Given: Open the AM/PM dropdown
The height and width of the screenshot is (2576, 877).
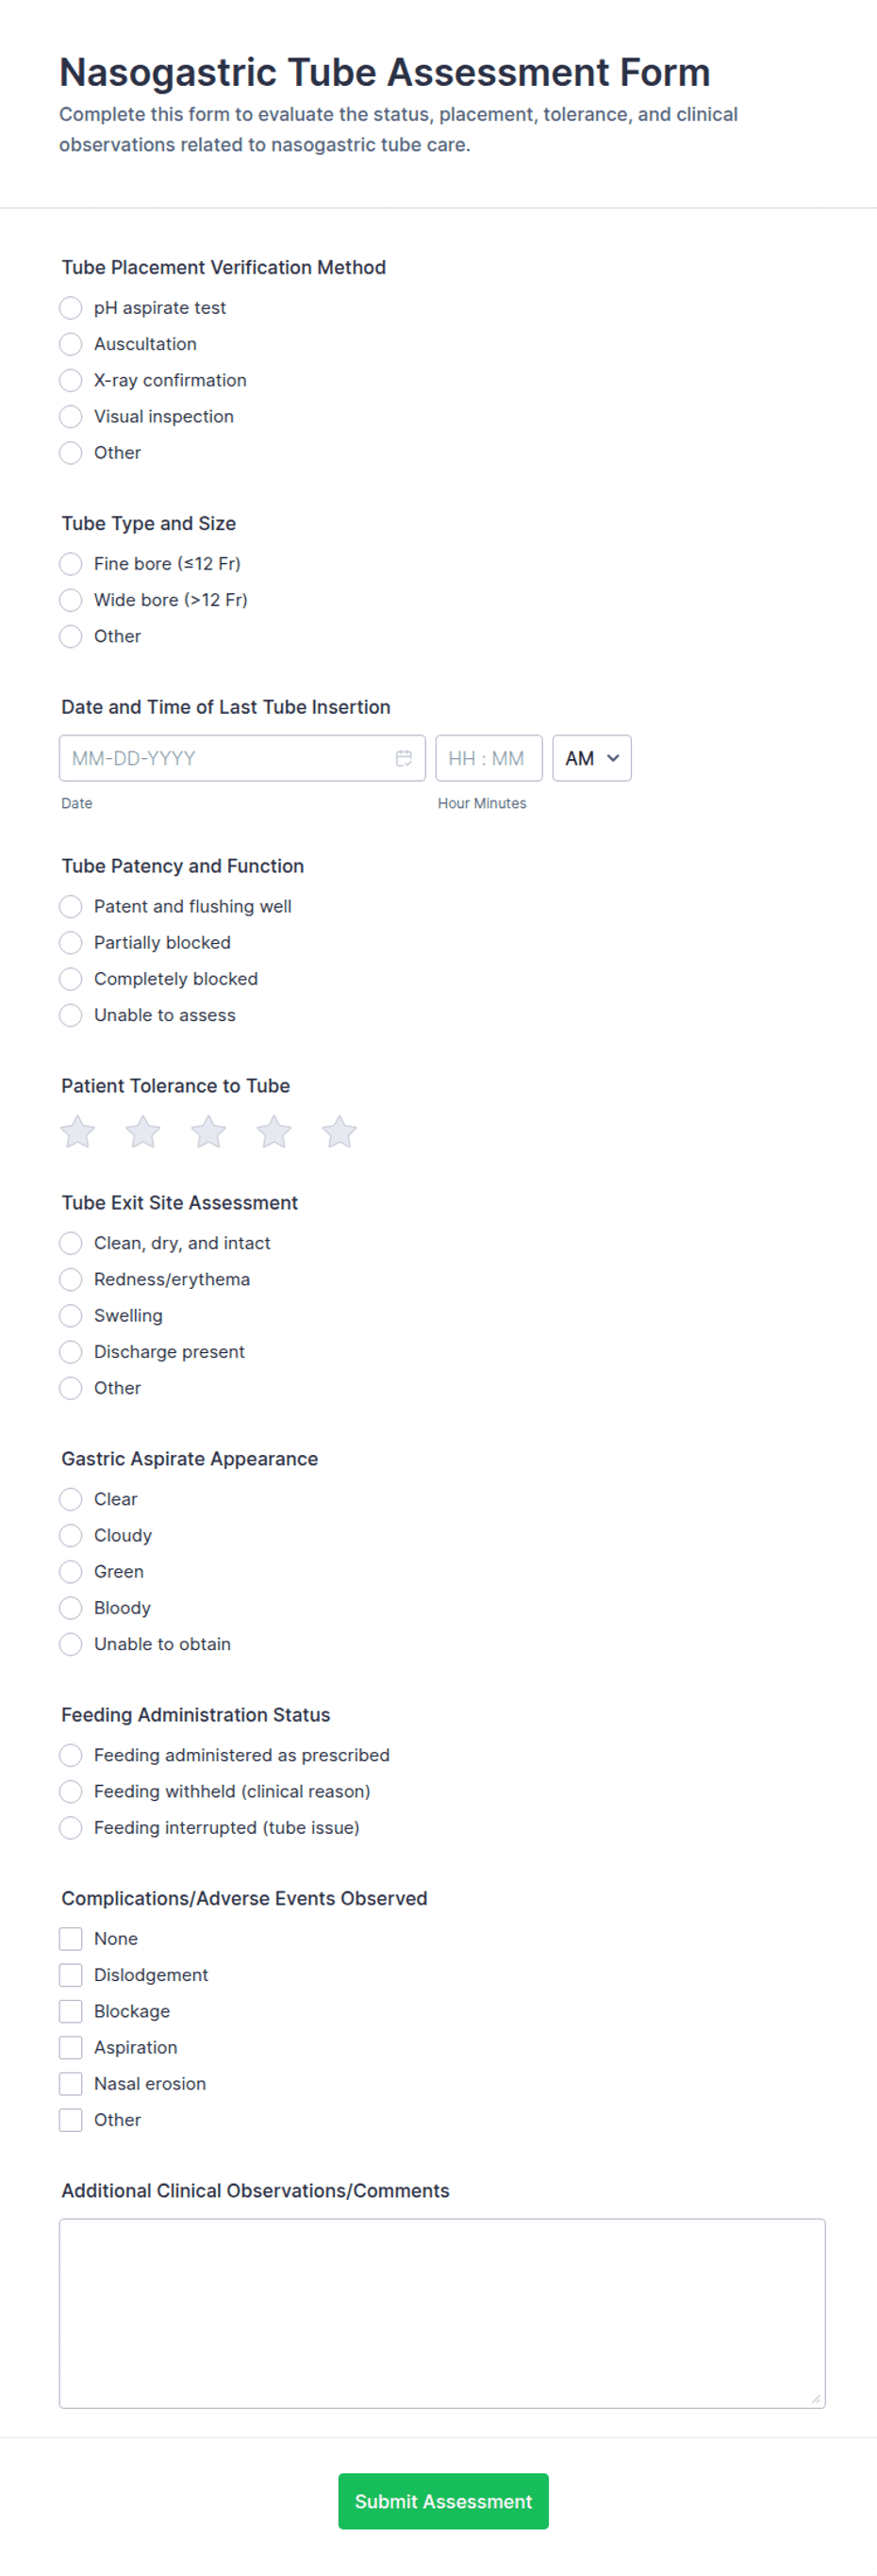Looking at the screenshot, I should click(591, 758).
